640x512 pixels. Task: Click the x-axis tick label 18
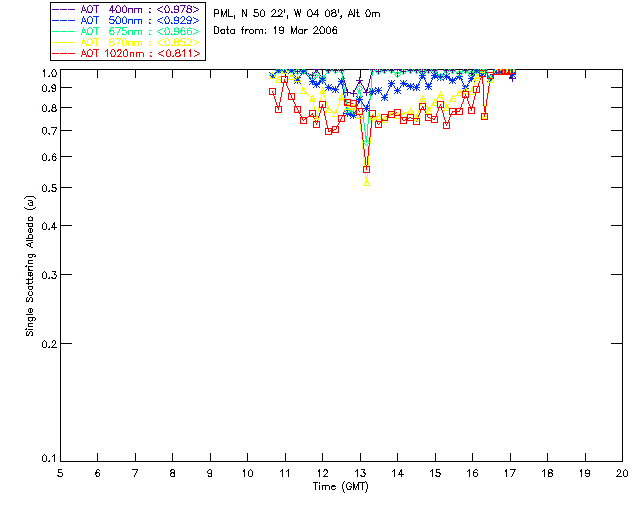click(x=547, y=473)
